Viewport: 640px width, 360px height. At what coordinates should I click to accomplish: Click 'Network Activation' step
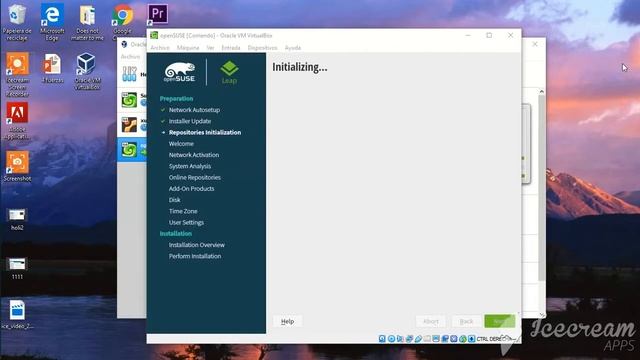pos(194,155)
